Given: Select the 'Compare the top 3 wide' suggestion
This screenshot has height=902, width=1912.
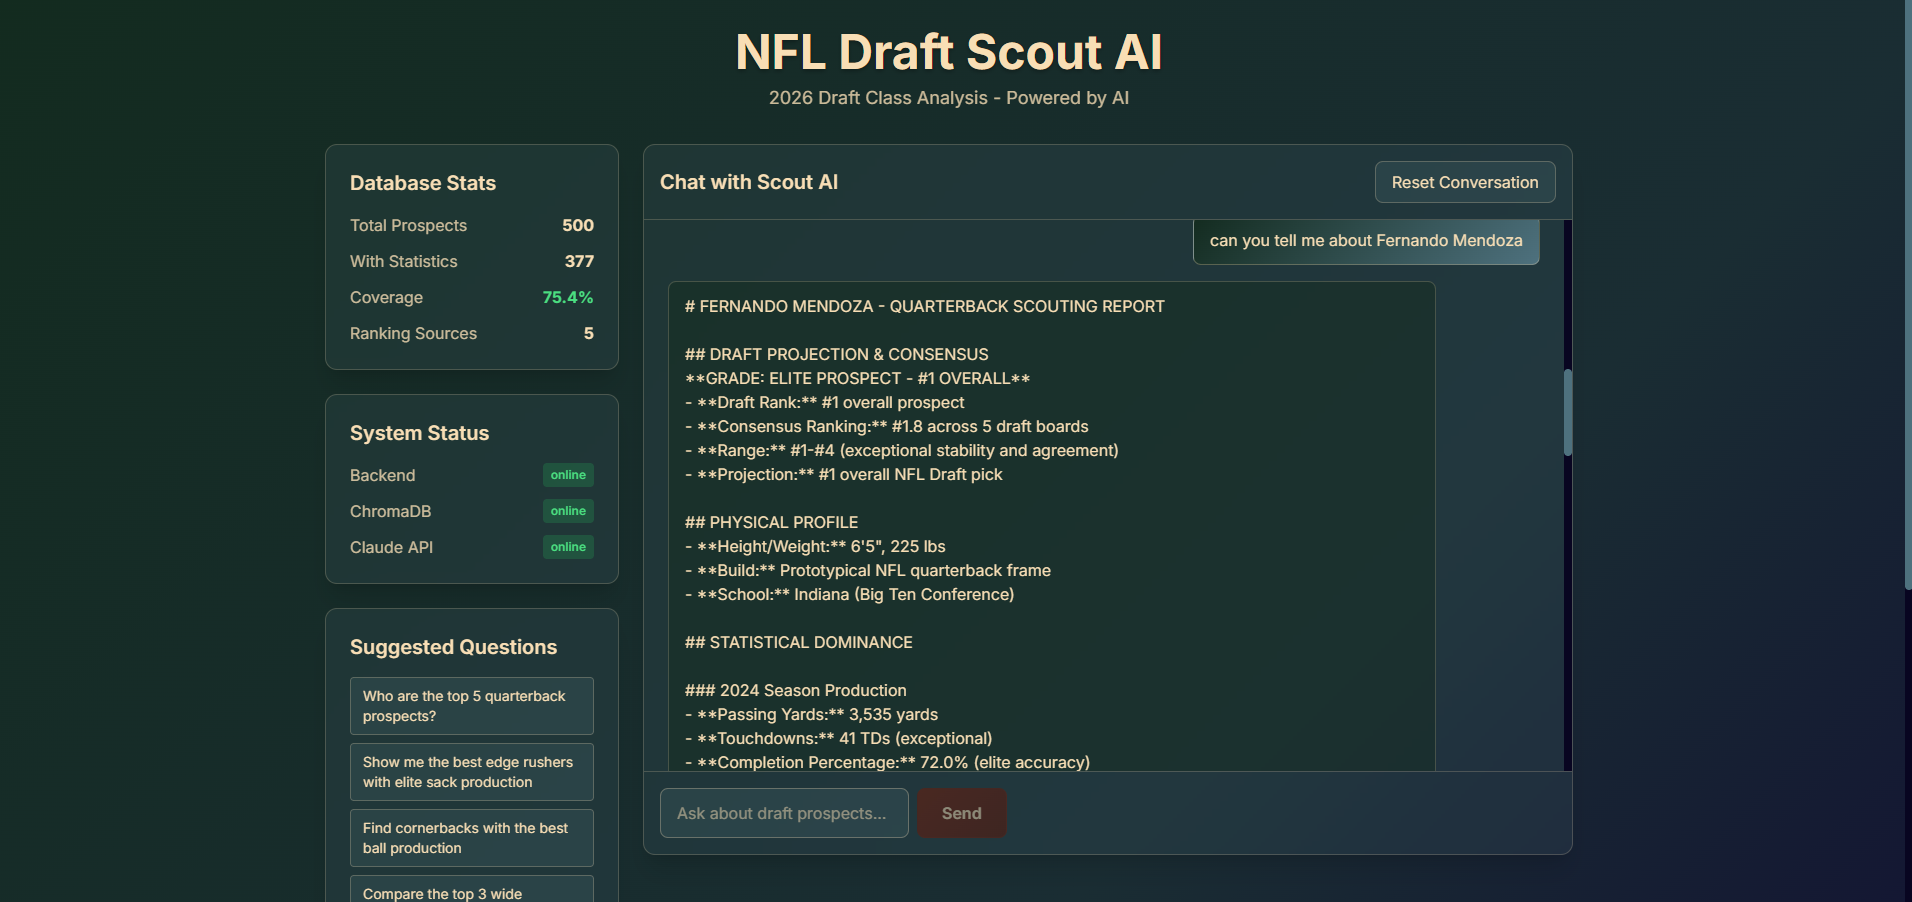Looking at the screenshot, I should (471, 890).
